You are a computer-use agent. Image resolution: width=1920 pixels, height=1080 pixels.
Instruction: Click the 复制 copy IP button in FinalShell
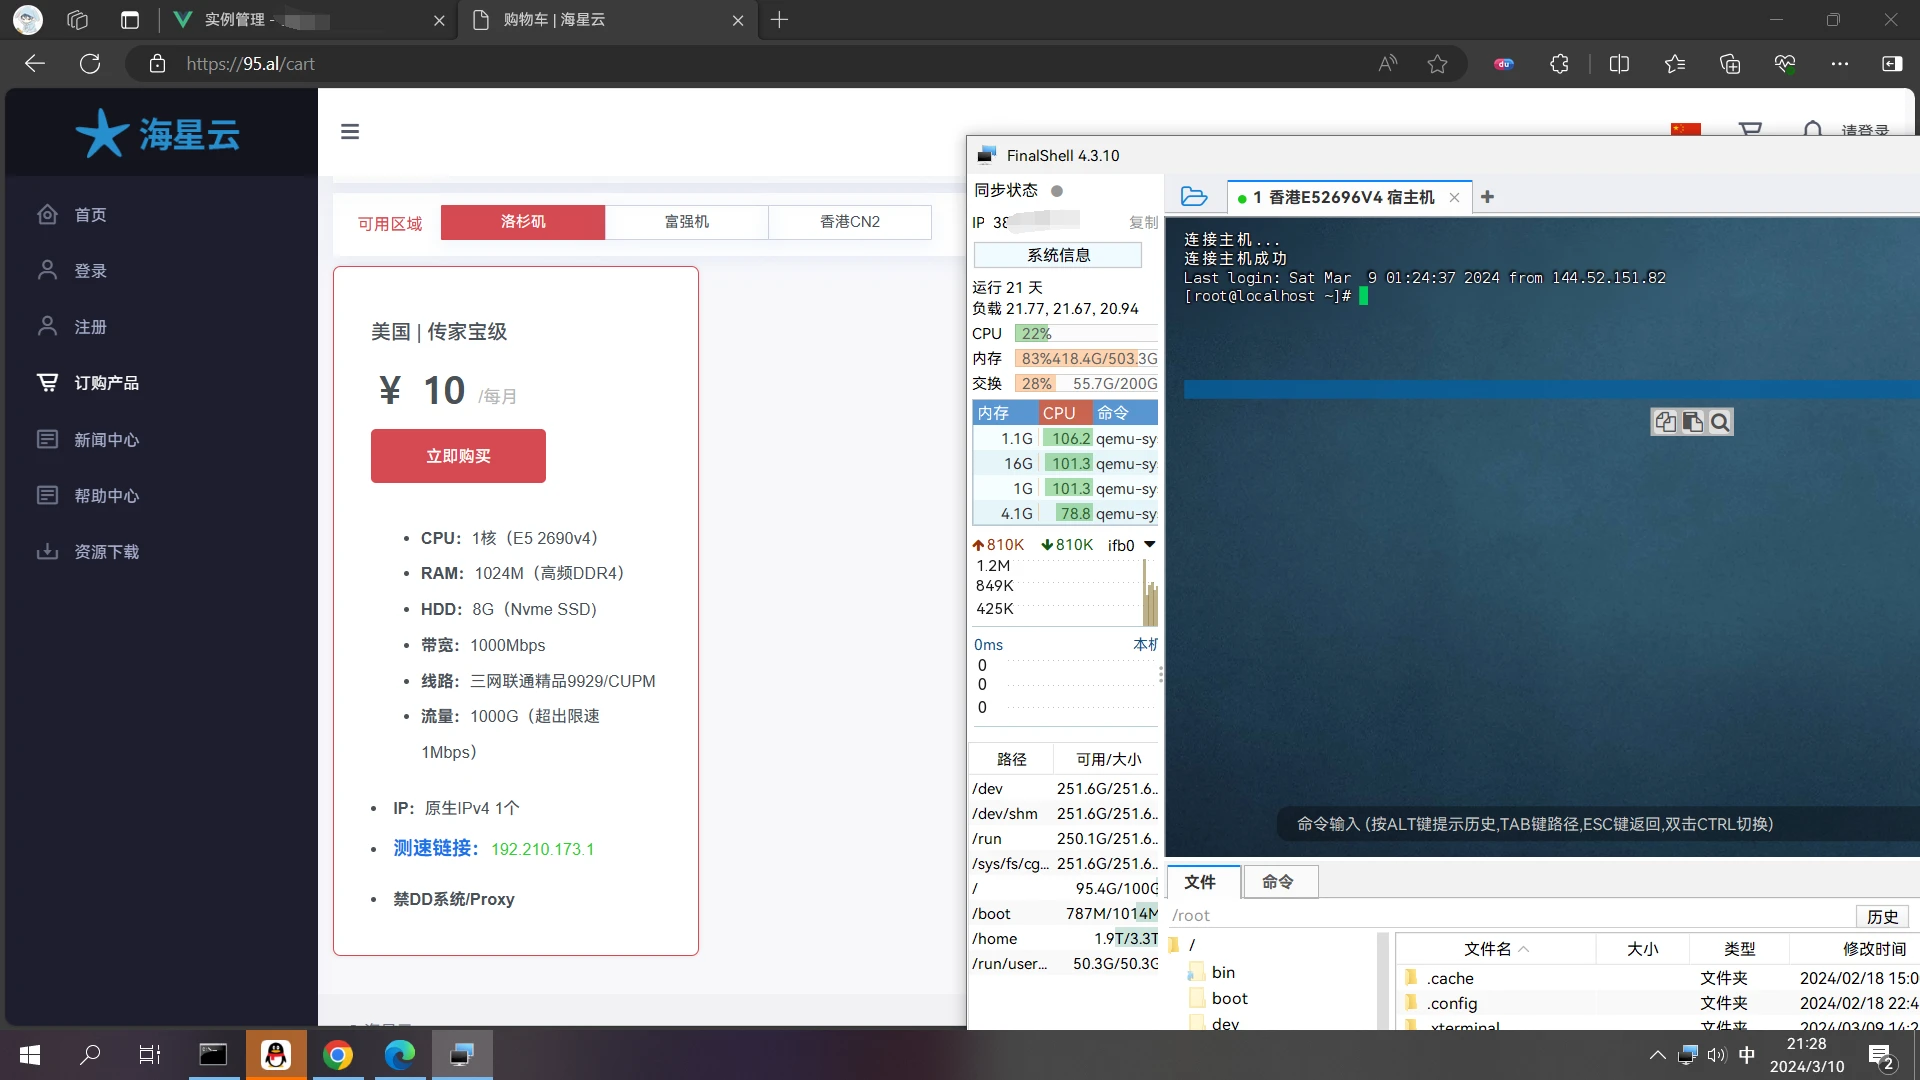1143,222
